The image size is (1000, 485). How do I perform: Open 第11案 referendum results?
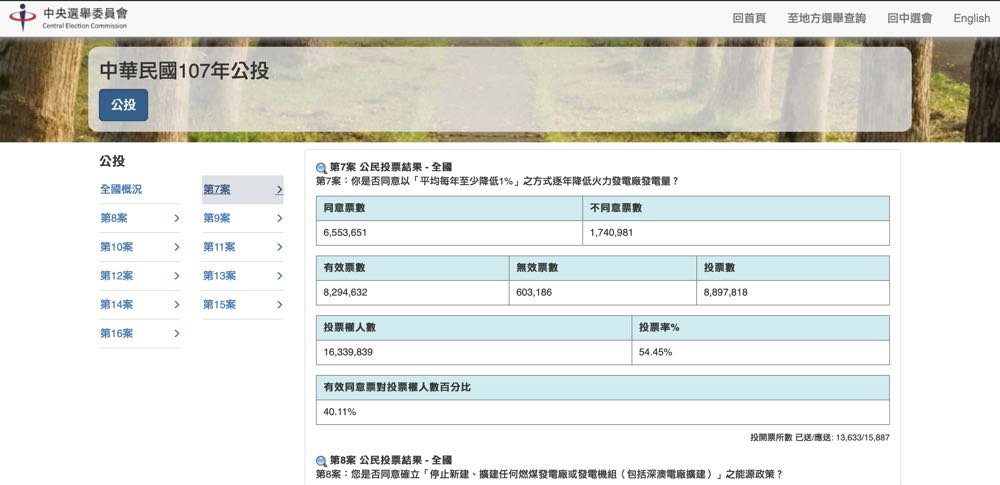pyautogui.click(x=219, y=247)
